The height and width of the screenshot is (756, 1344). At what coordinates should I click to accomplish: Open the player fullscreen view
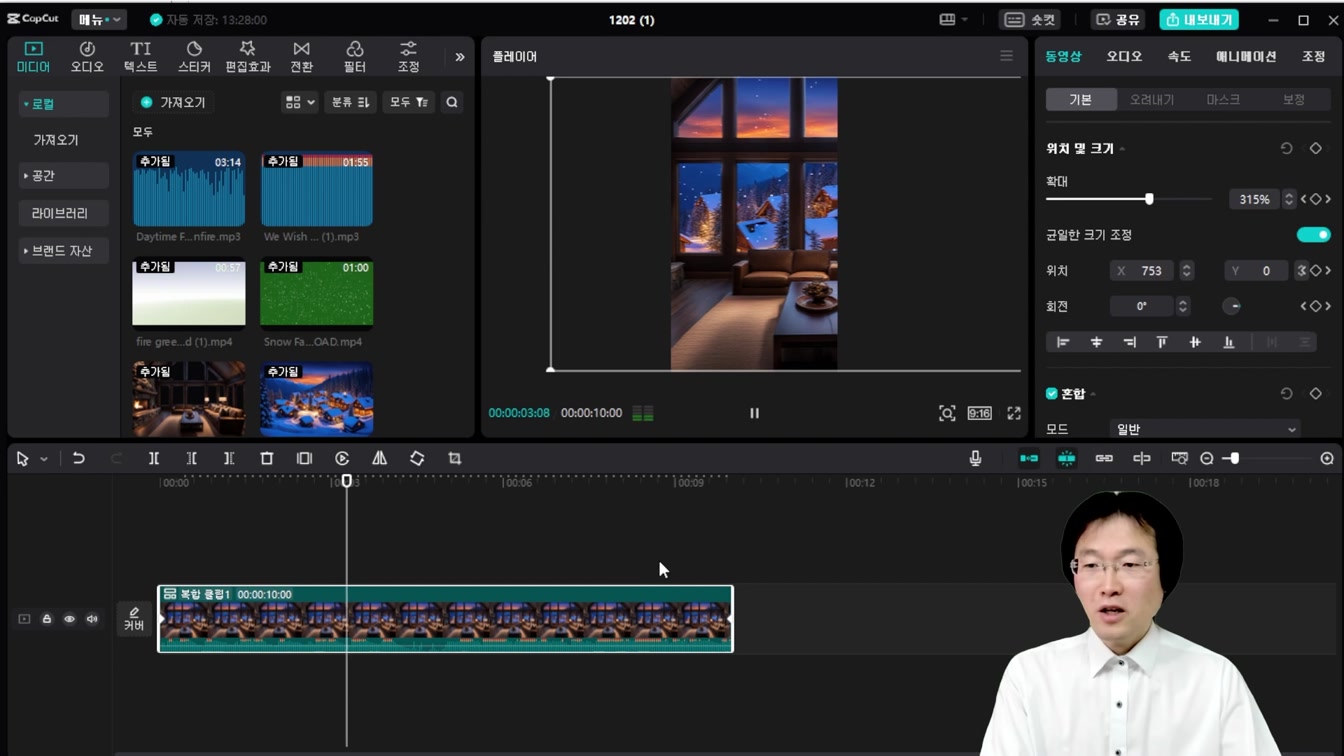pyautogui.click(x=1014, y=413)
